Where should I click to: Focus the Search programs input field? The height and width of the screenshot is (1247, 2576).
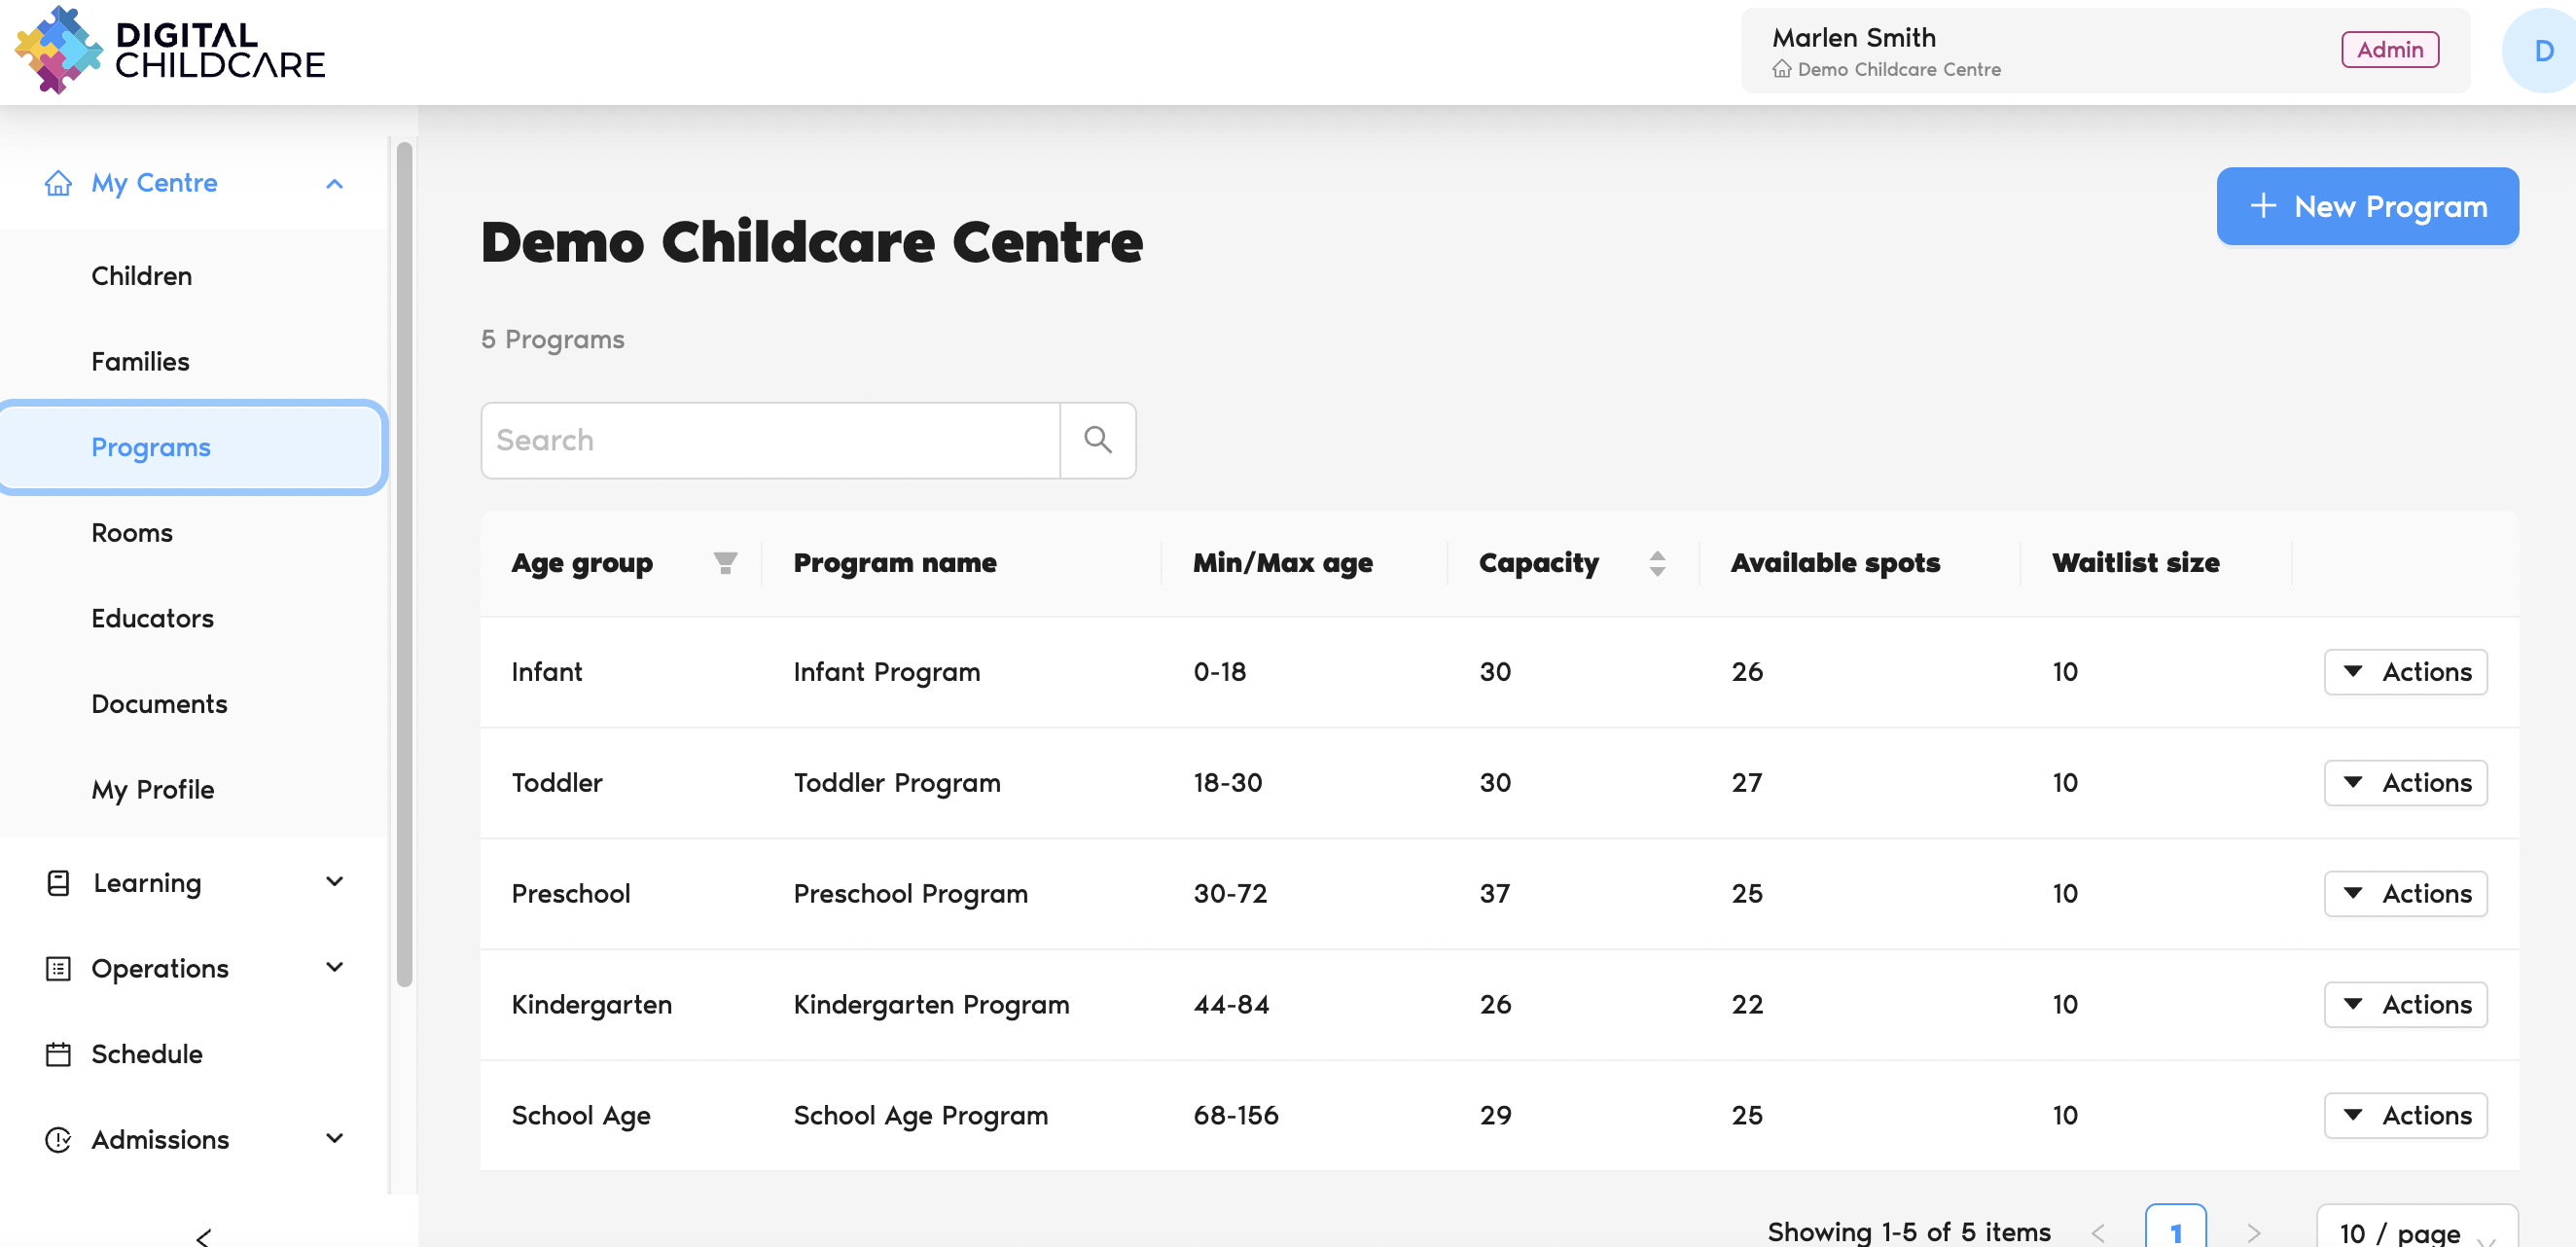tap(770, 440)
